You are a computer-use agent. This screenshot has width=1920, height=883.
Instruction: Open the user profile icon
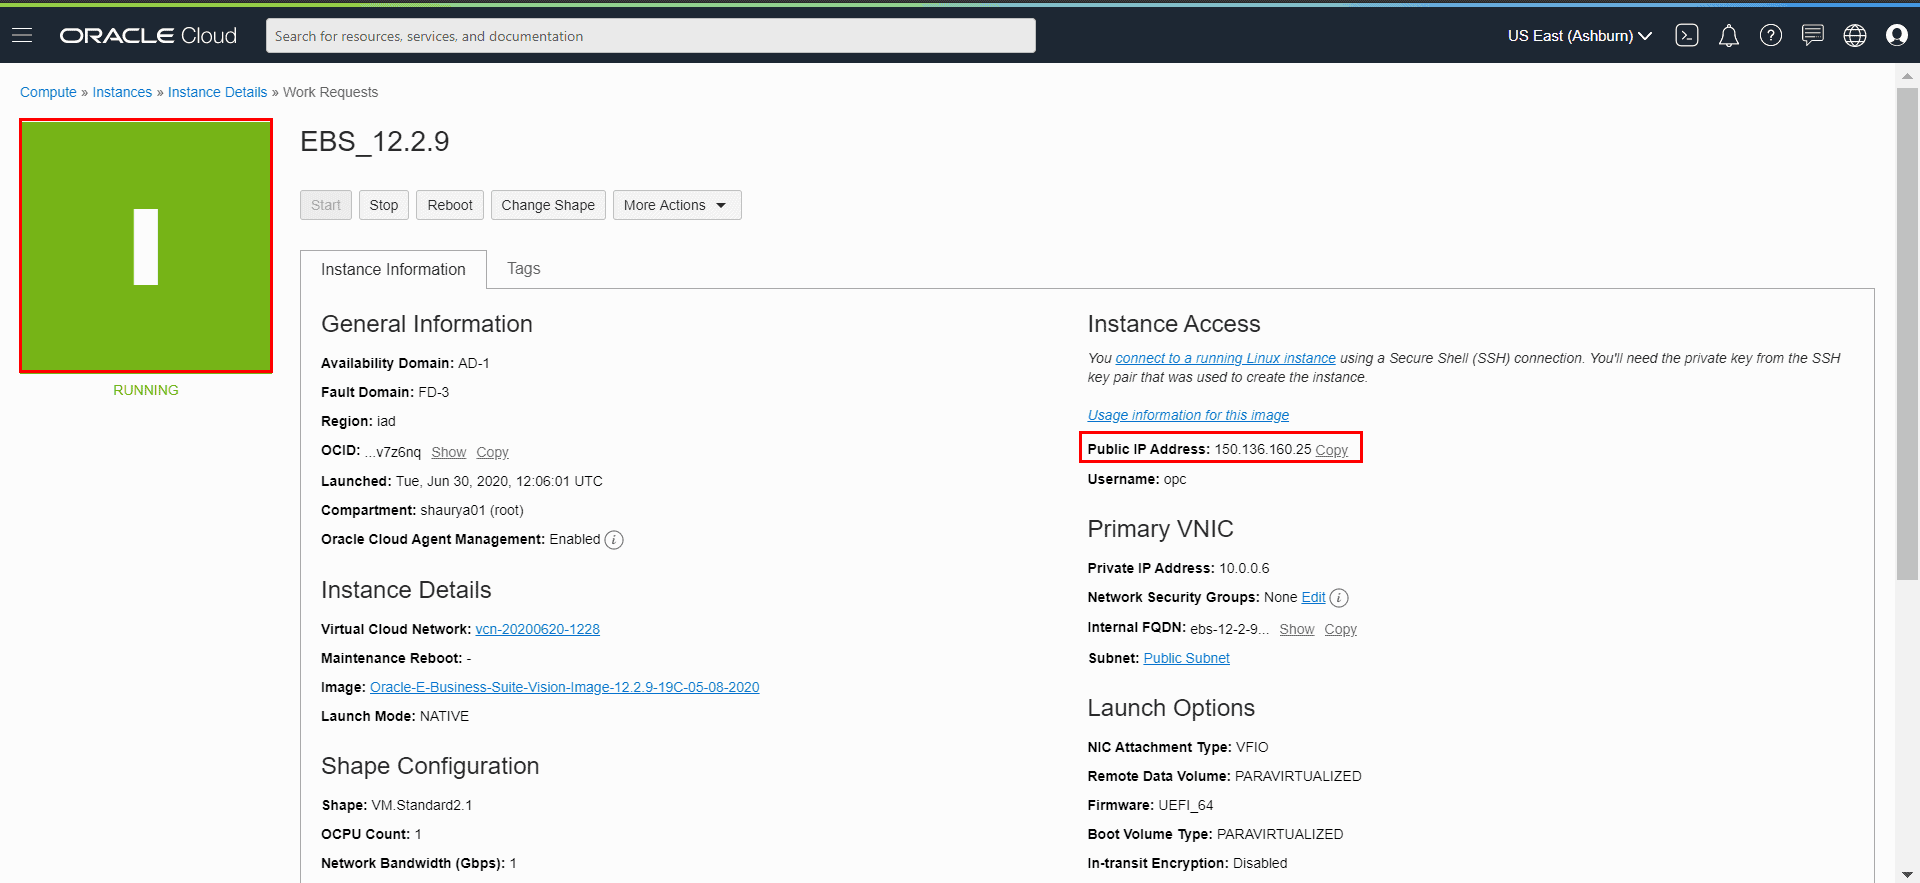(x=1897, y=35)
